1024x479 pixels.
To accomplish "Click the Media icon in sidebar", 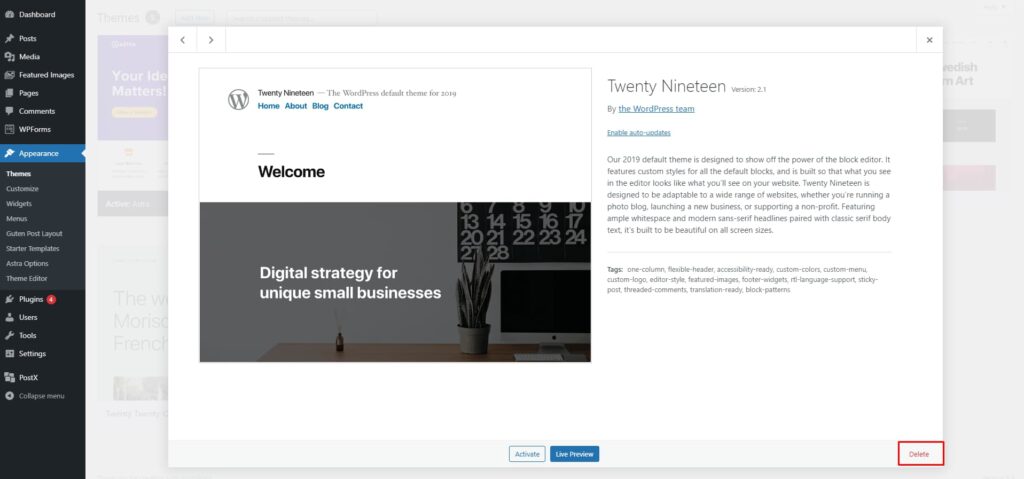I will click(x=9, y=57).
